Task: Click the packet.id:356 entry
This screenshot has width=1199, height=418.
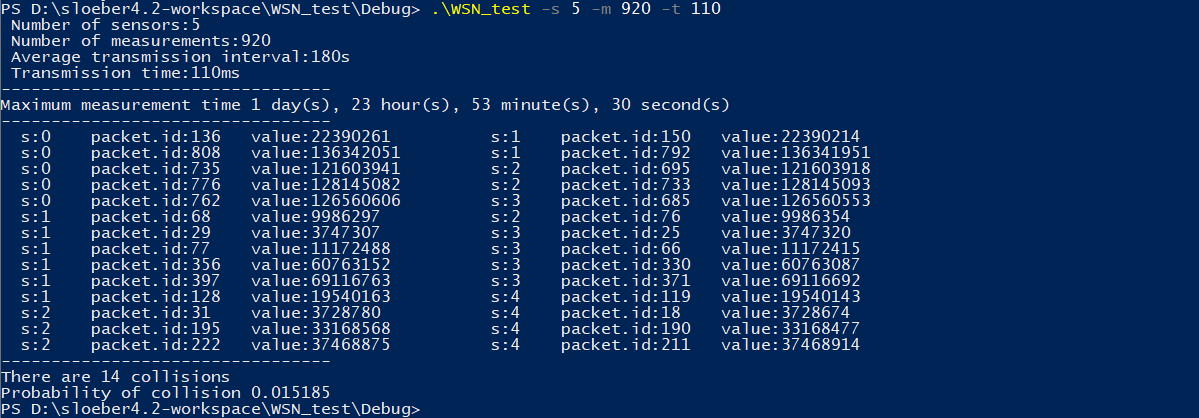Action: click(155, 265)
